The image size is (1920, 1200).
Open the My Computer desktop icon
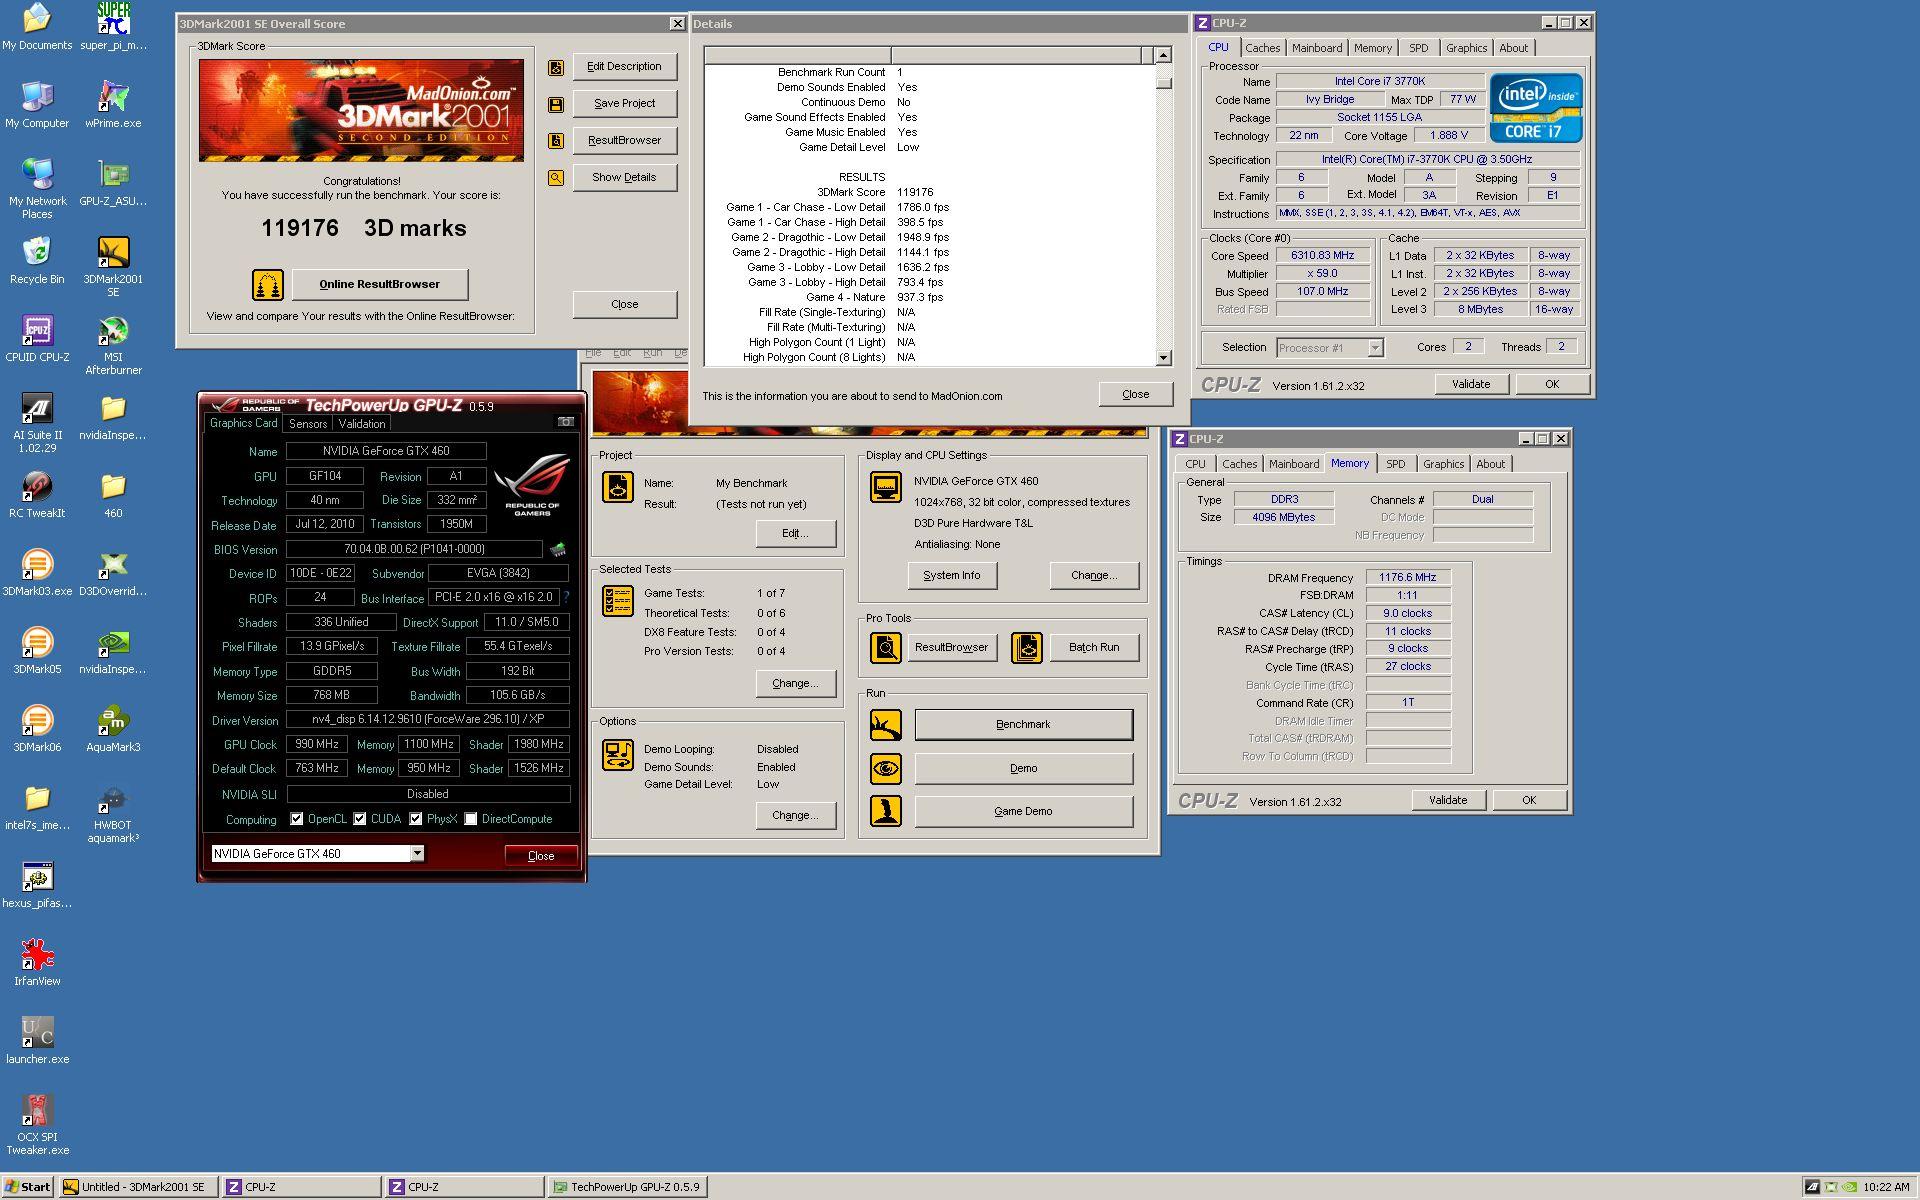click(37, 104)
